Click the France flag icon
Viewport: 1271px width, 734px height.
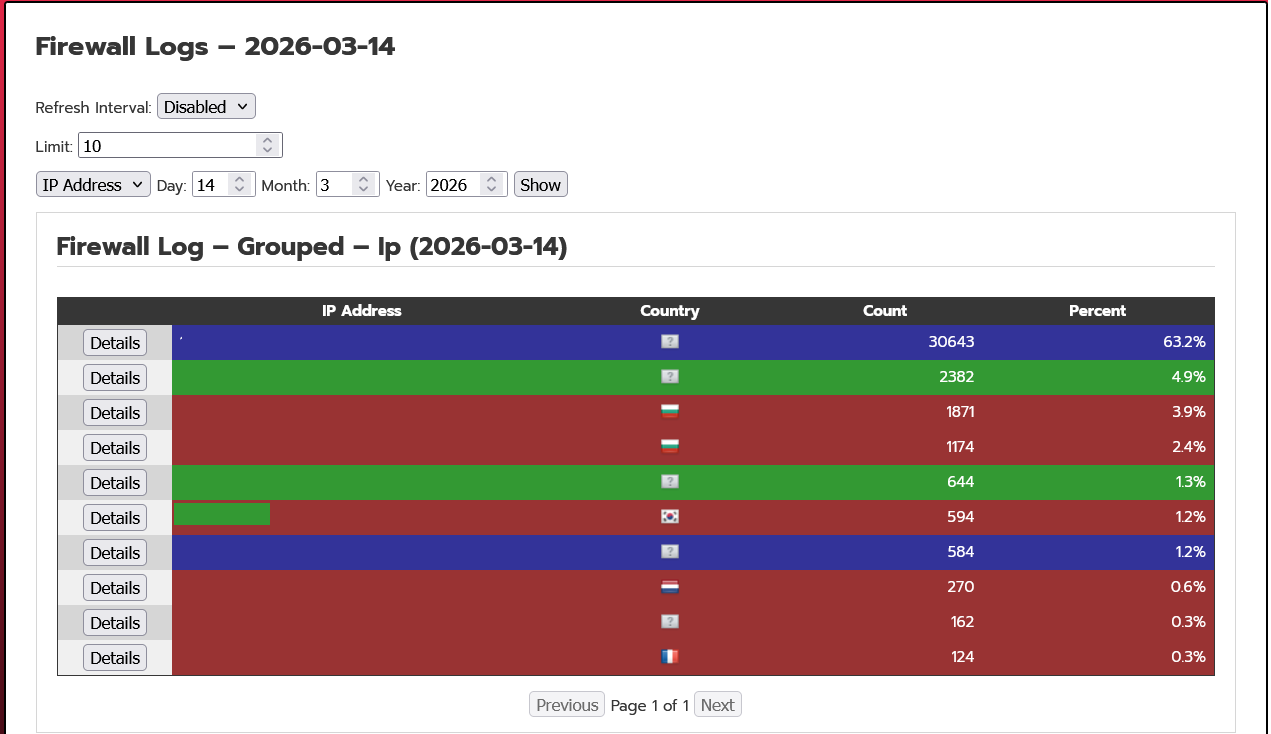click(670, 657)
